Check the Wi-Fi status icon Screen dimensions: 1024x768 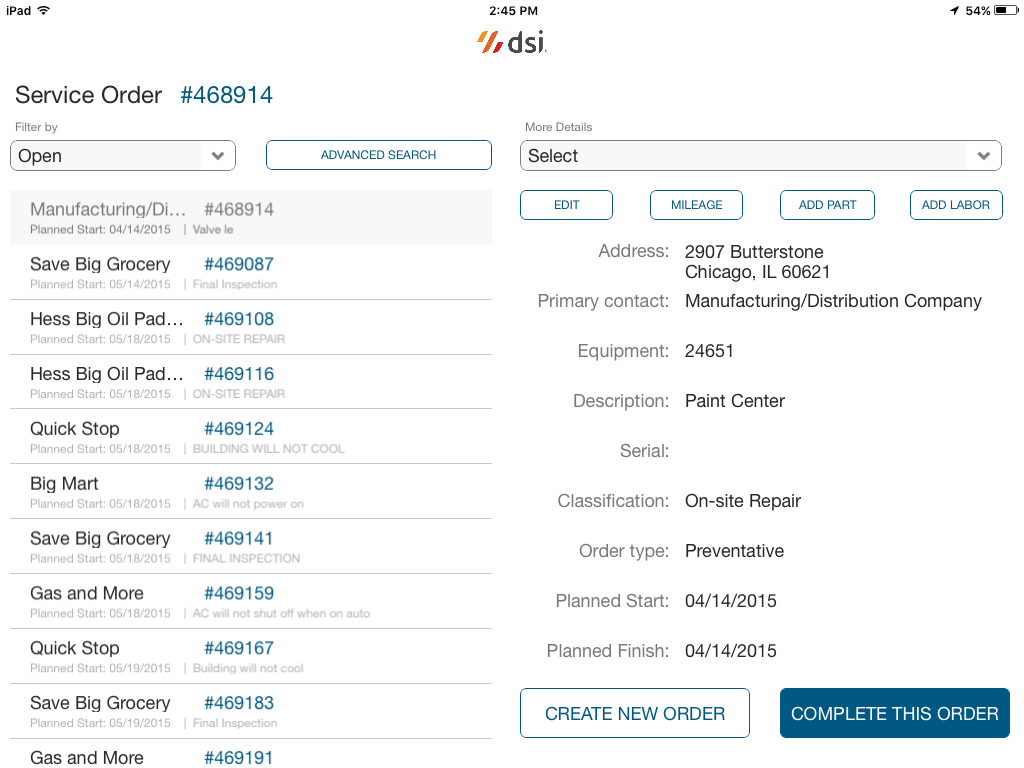click(x=44, y=10)
